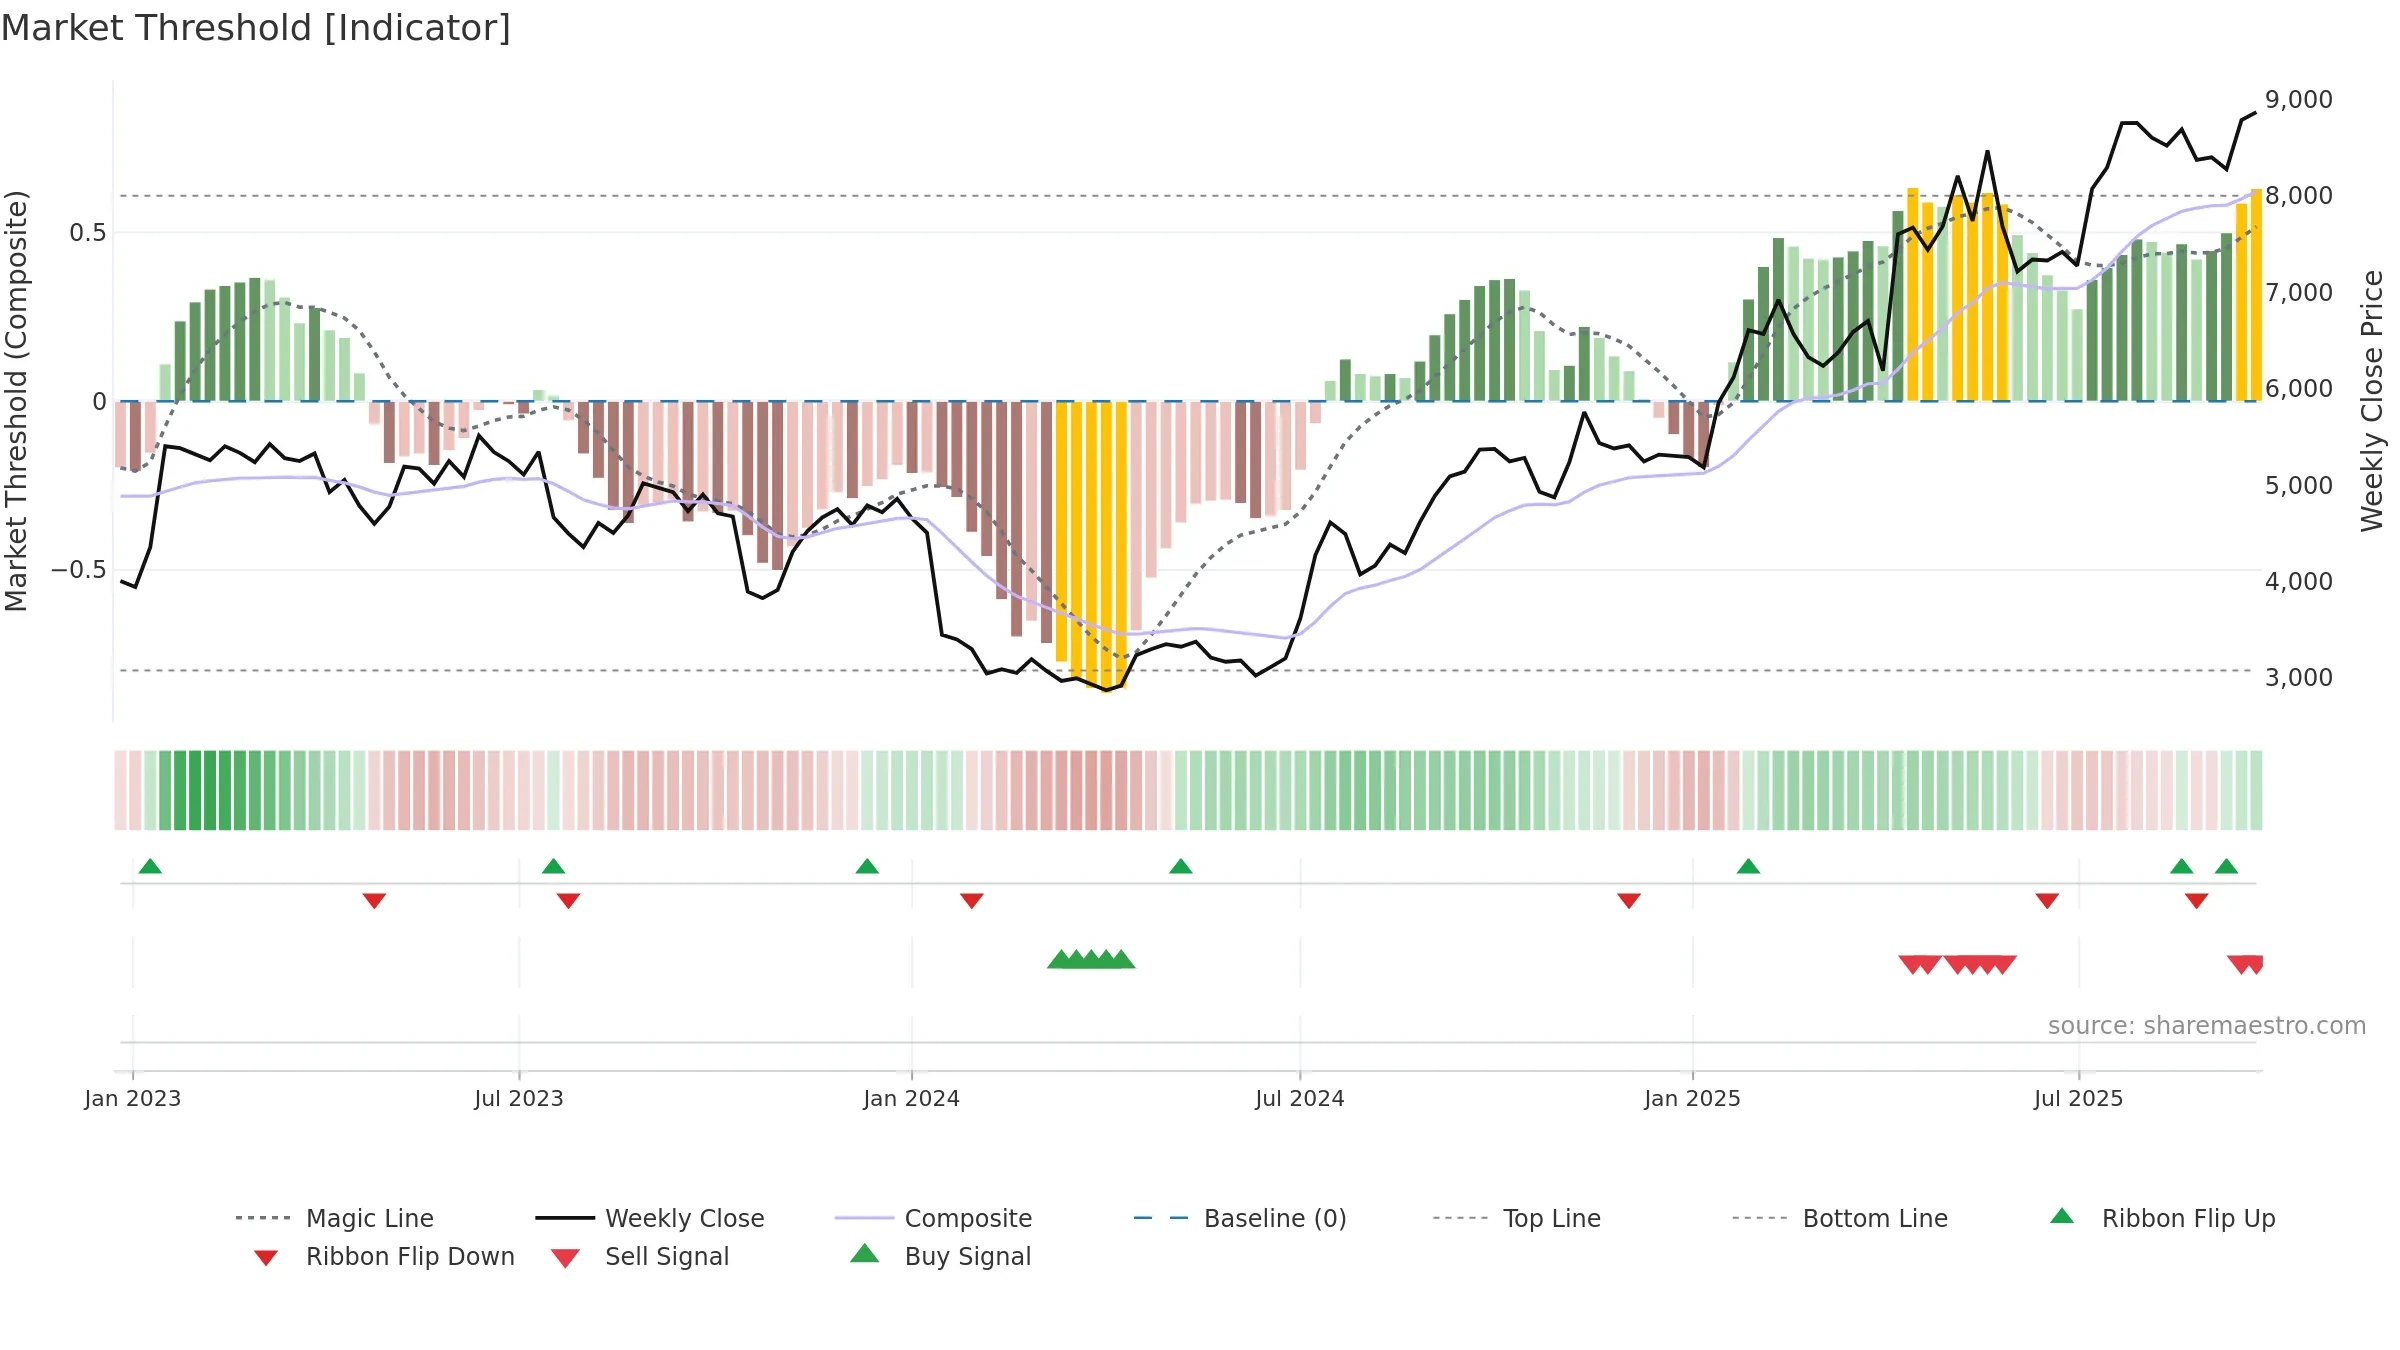Toggle the Bottom Line legend entry

tap(1840, 1218)
